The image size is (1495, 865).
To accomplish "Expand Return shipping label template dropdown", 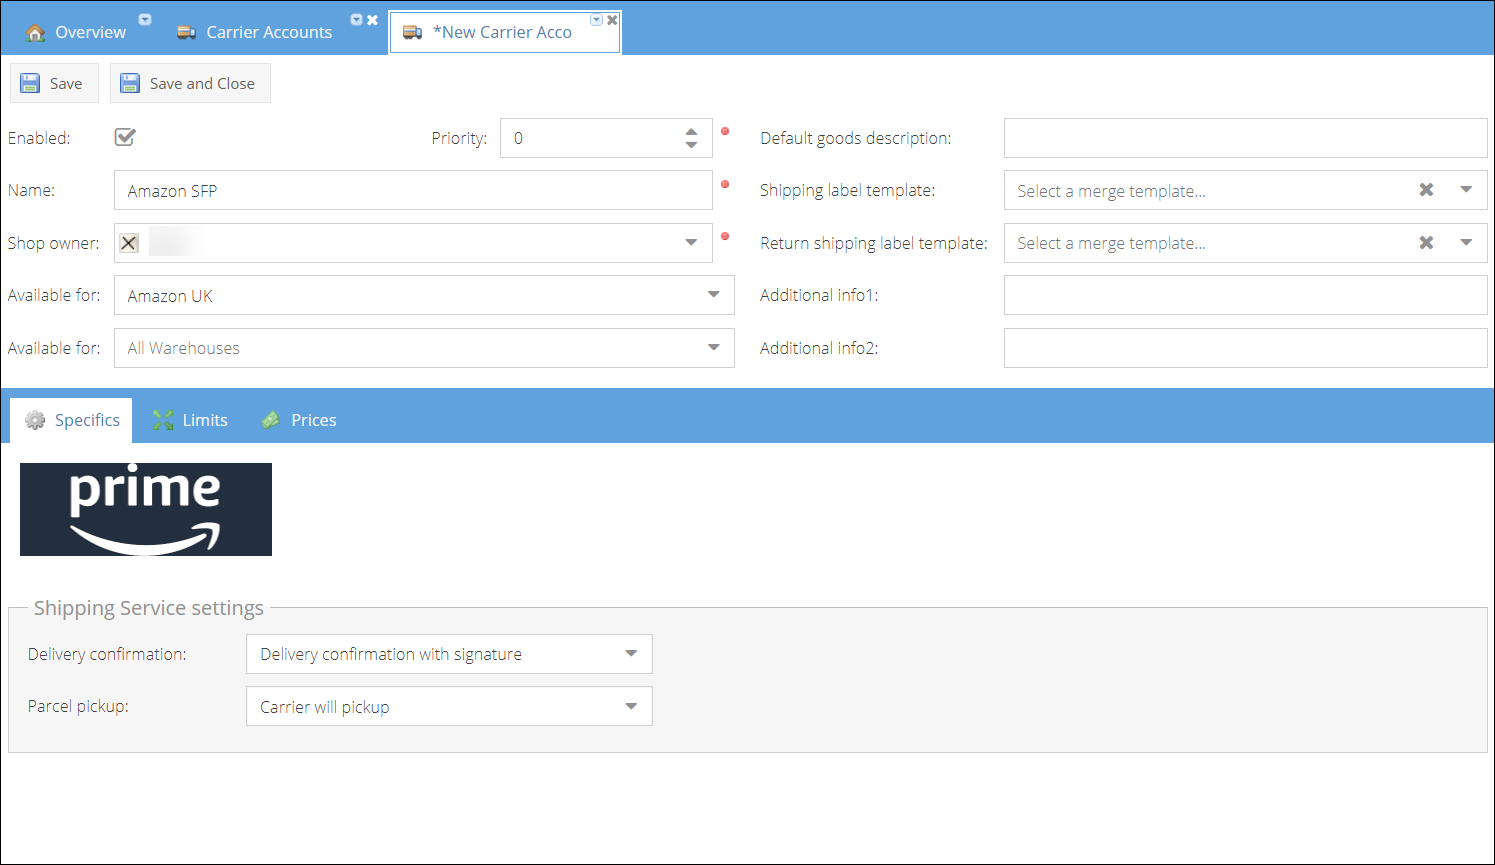I will 1466,242.
